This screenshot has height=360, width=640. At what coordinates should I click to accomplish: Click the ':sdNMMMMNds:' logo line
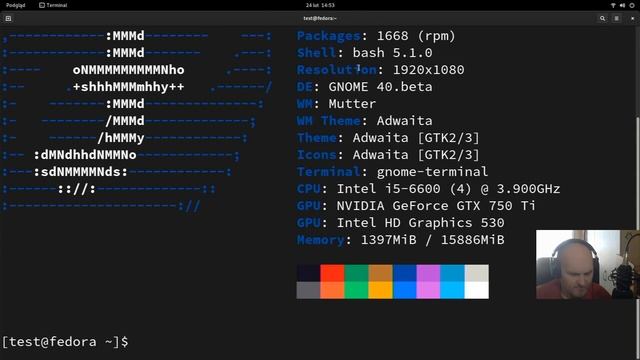81,172
